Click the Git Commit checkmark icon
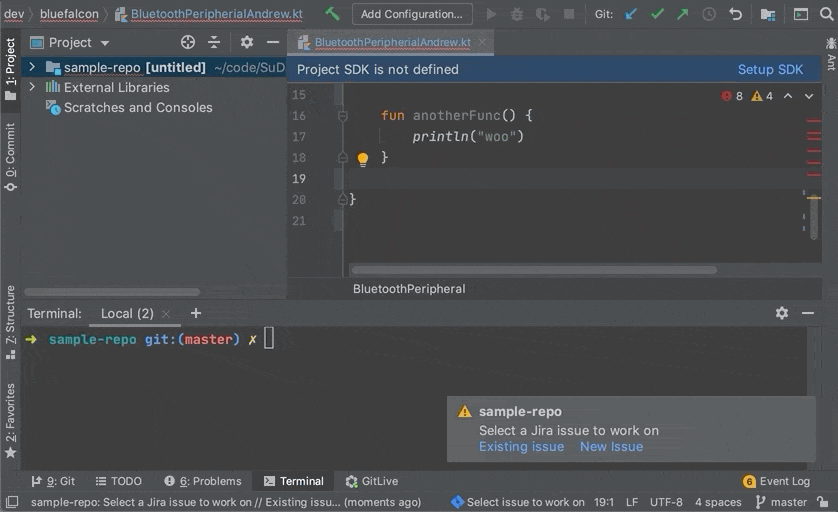The image size is (838, 512). click(657, 14)
